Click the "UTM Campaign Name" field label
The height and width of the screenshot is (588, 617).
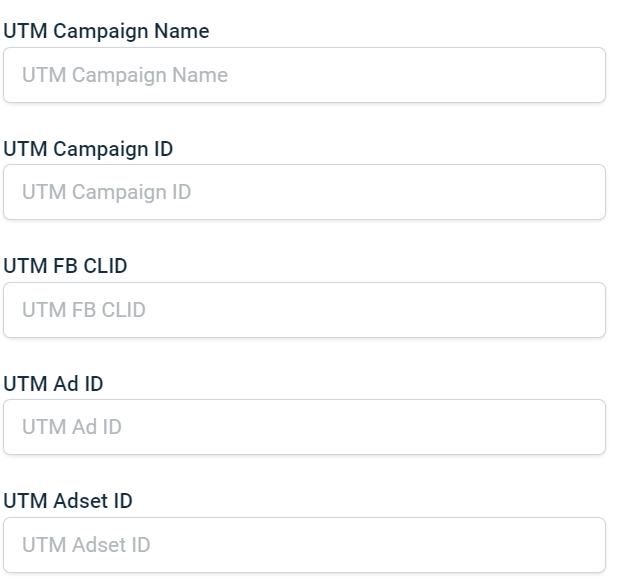pyautogui.click(x=107, y=31)
